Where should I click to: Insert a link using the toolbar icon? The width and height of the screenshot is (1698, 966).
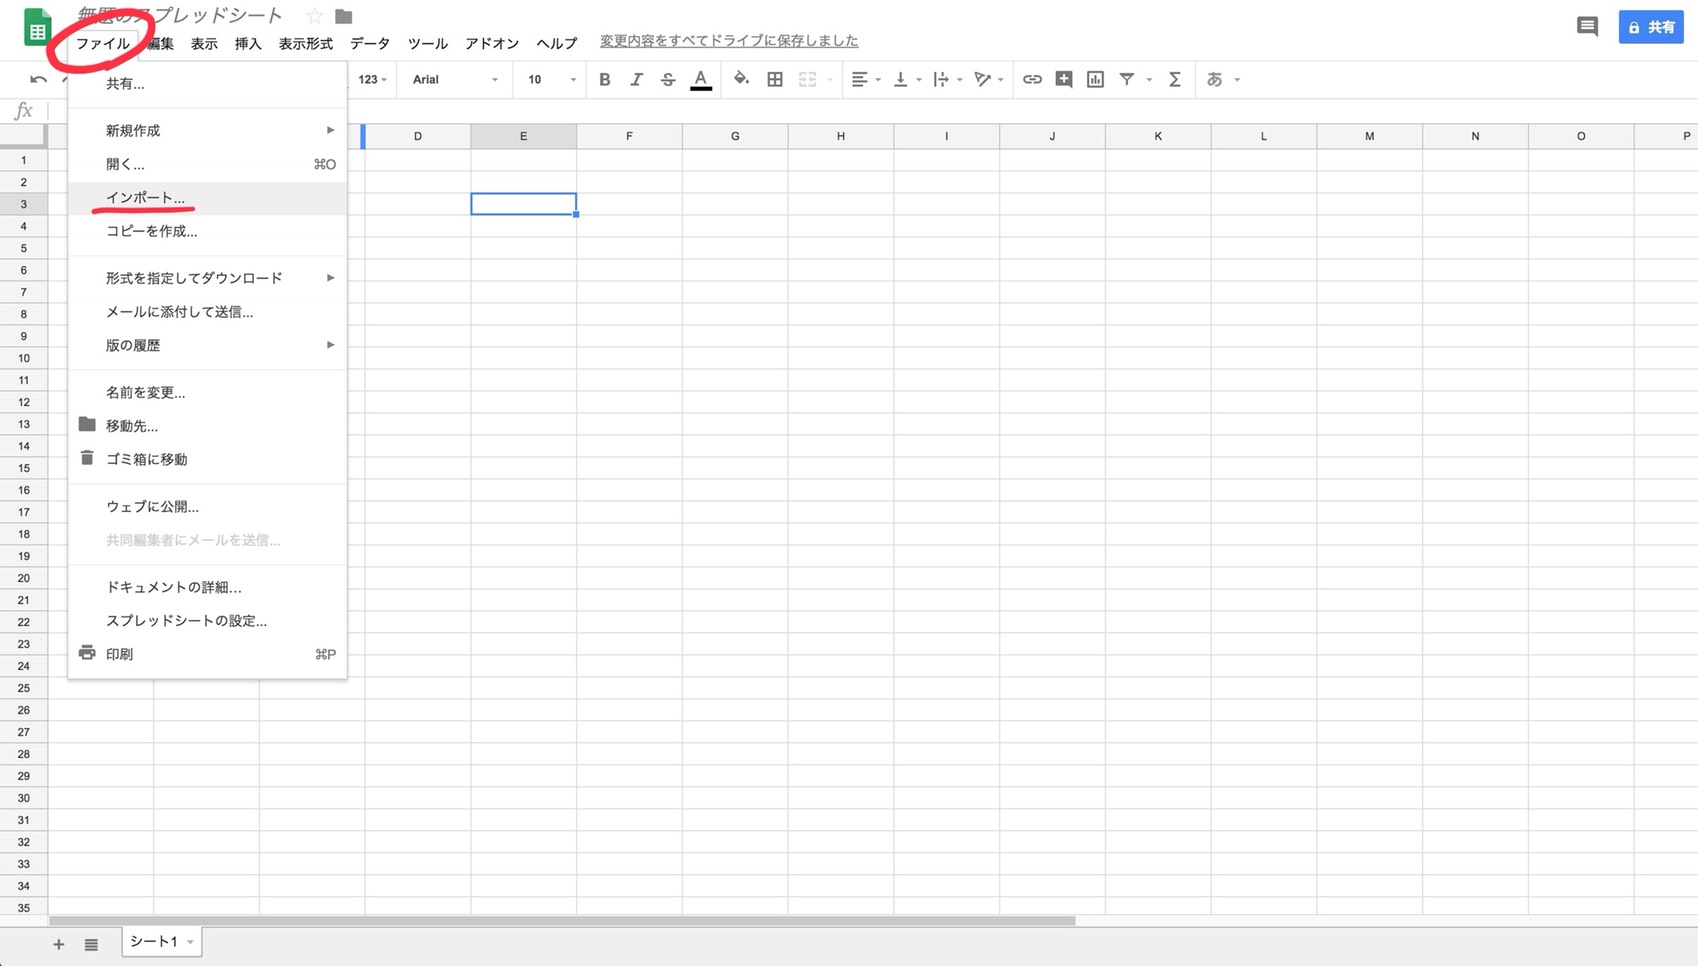pos(1032,79)
